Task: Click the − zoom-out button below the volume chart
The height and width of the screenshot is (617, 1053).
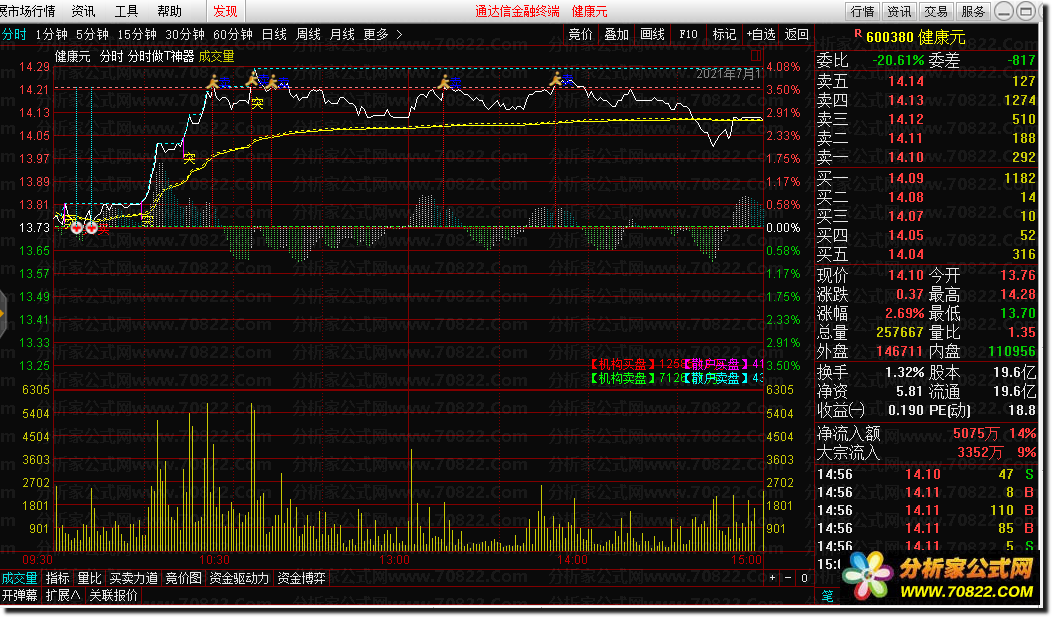Action: pyautogui.click(x=788, y=577)
